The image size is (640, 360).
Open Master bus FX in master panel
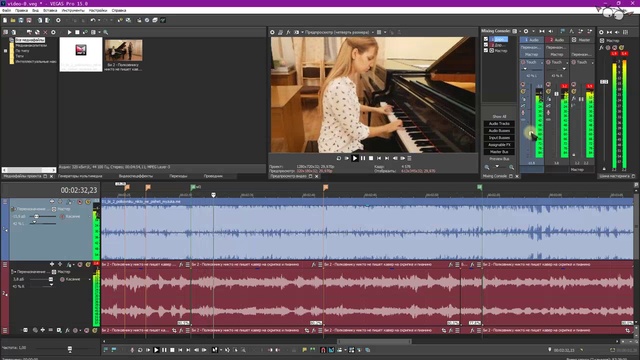602,48
